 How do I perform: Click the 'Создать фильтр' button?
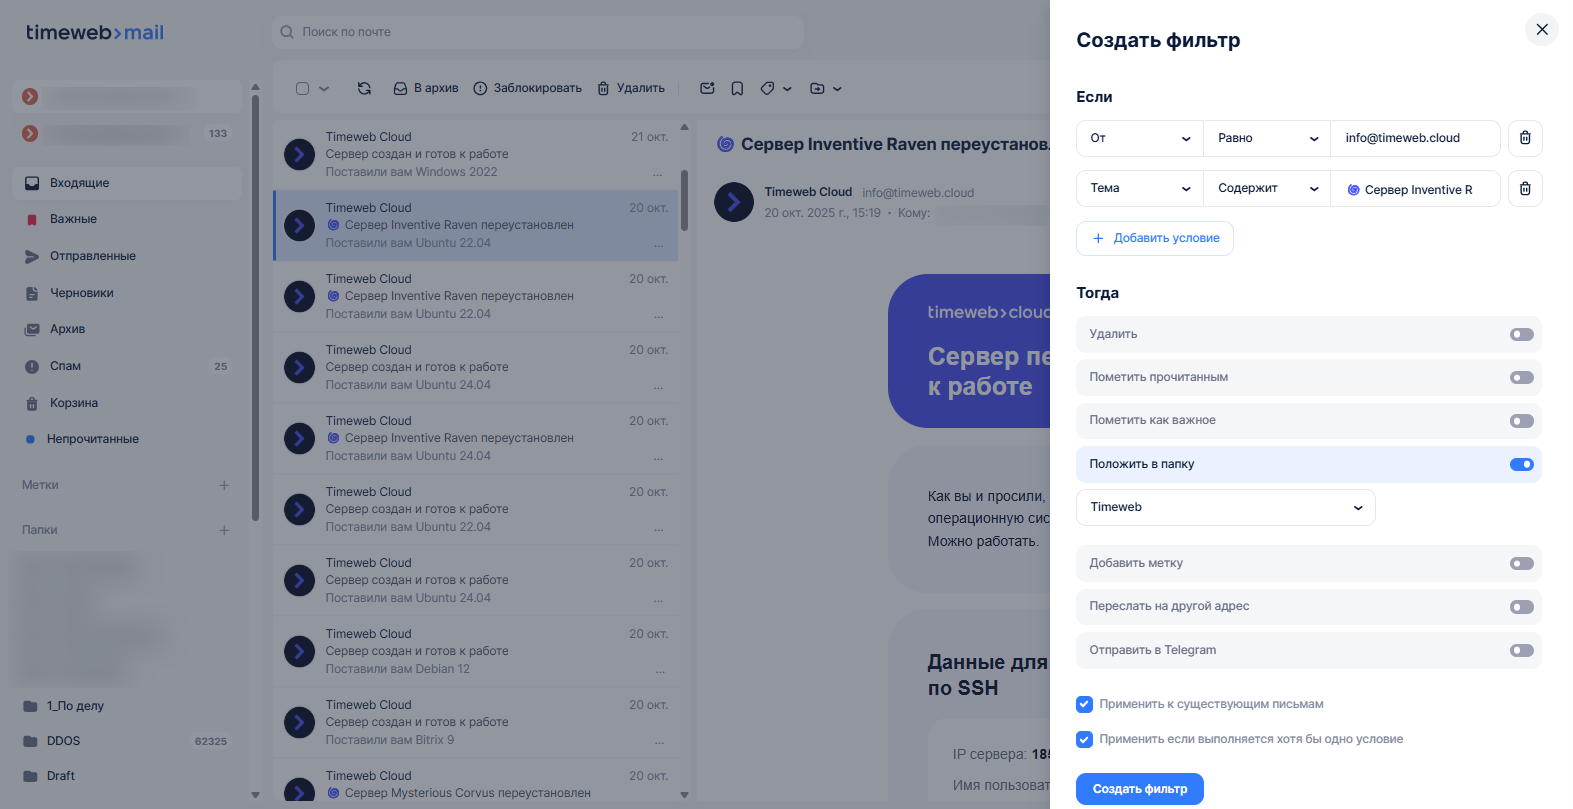(x=1139, y=789)
